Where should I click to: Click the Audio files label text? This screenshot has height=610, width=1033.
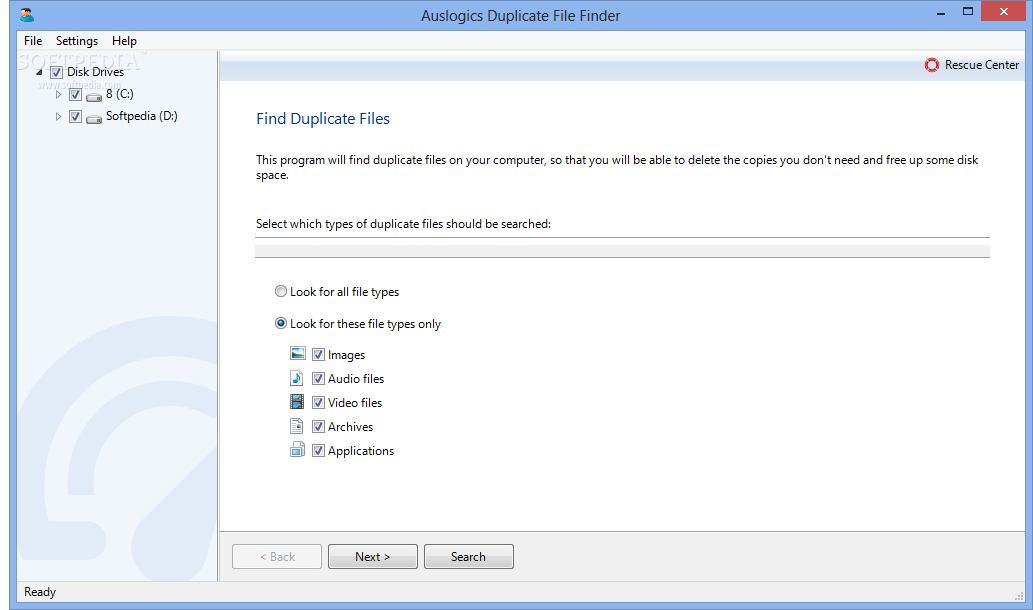pos(356,379)
